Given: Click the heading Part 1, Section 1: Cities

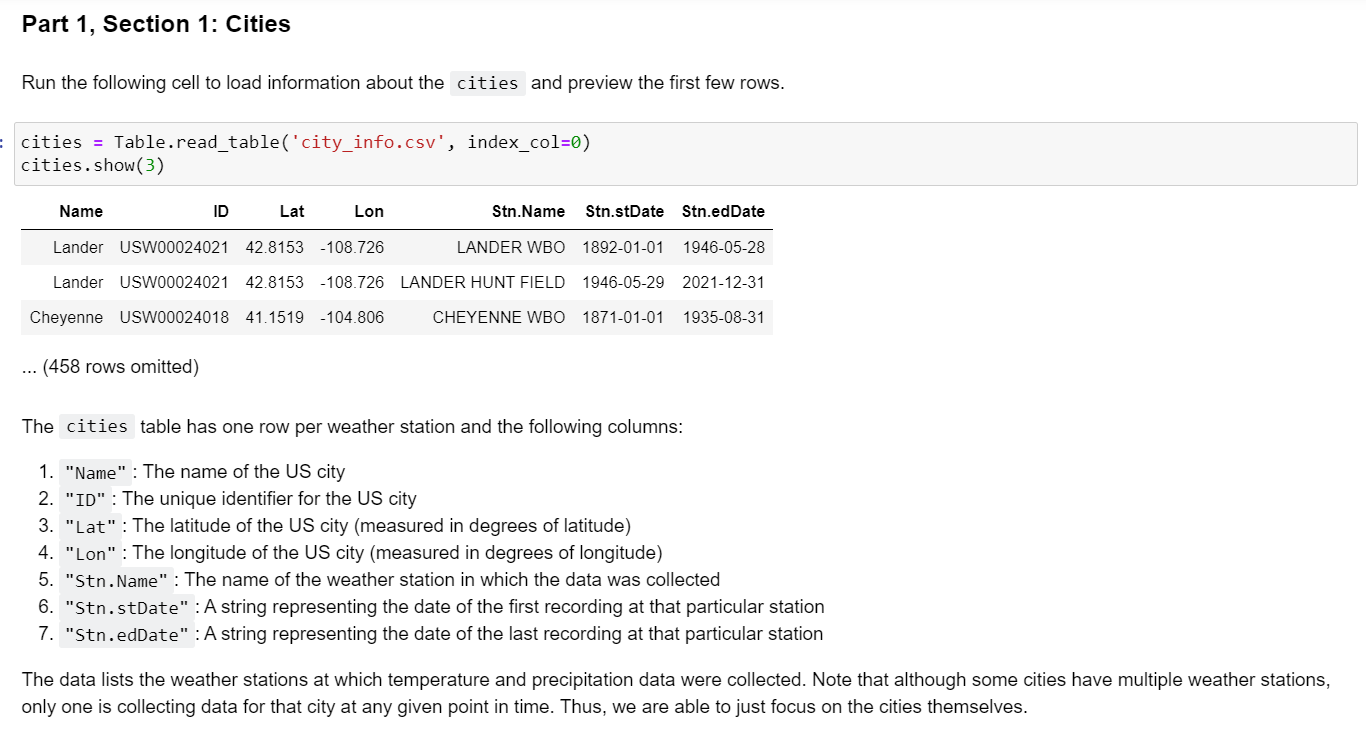Looking at the screenshot, I should click(x=155, y=23).
